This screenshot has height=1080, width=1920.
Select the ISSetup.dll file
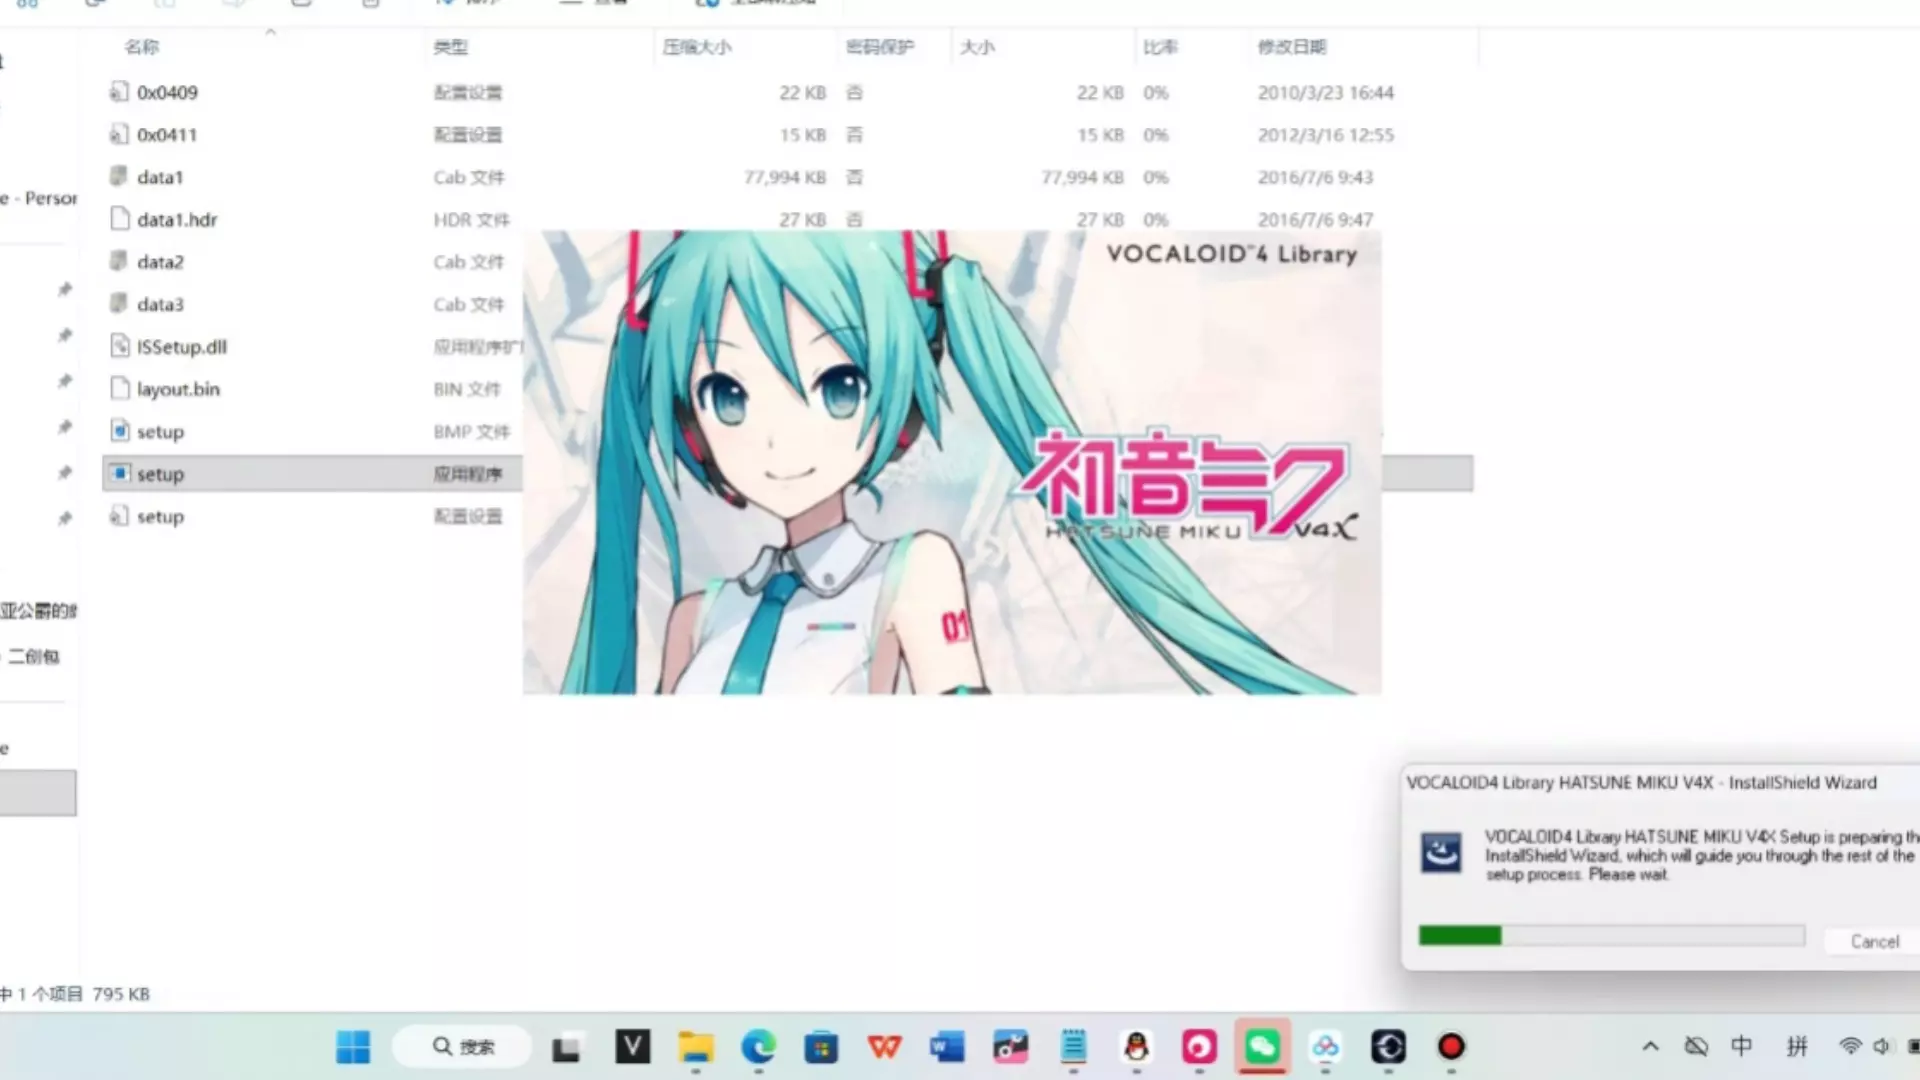(x=181, y=347)
